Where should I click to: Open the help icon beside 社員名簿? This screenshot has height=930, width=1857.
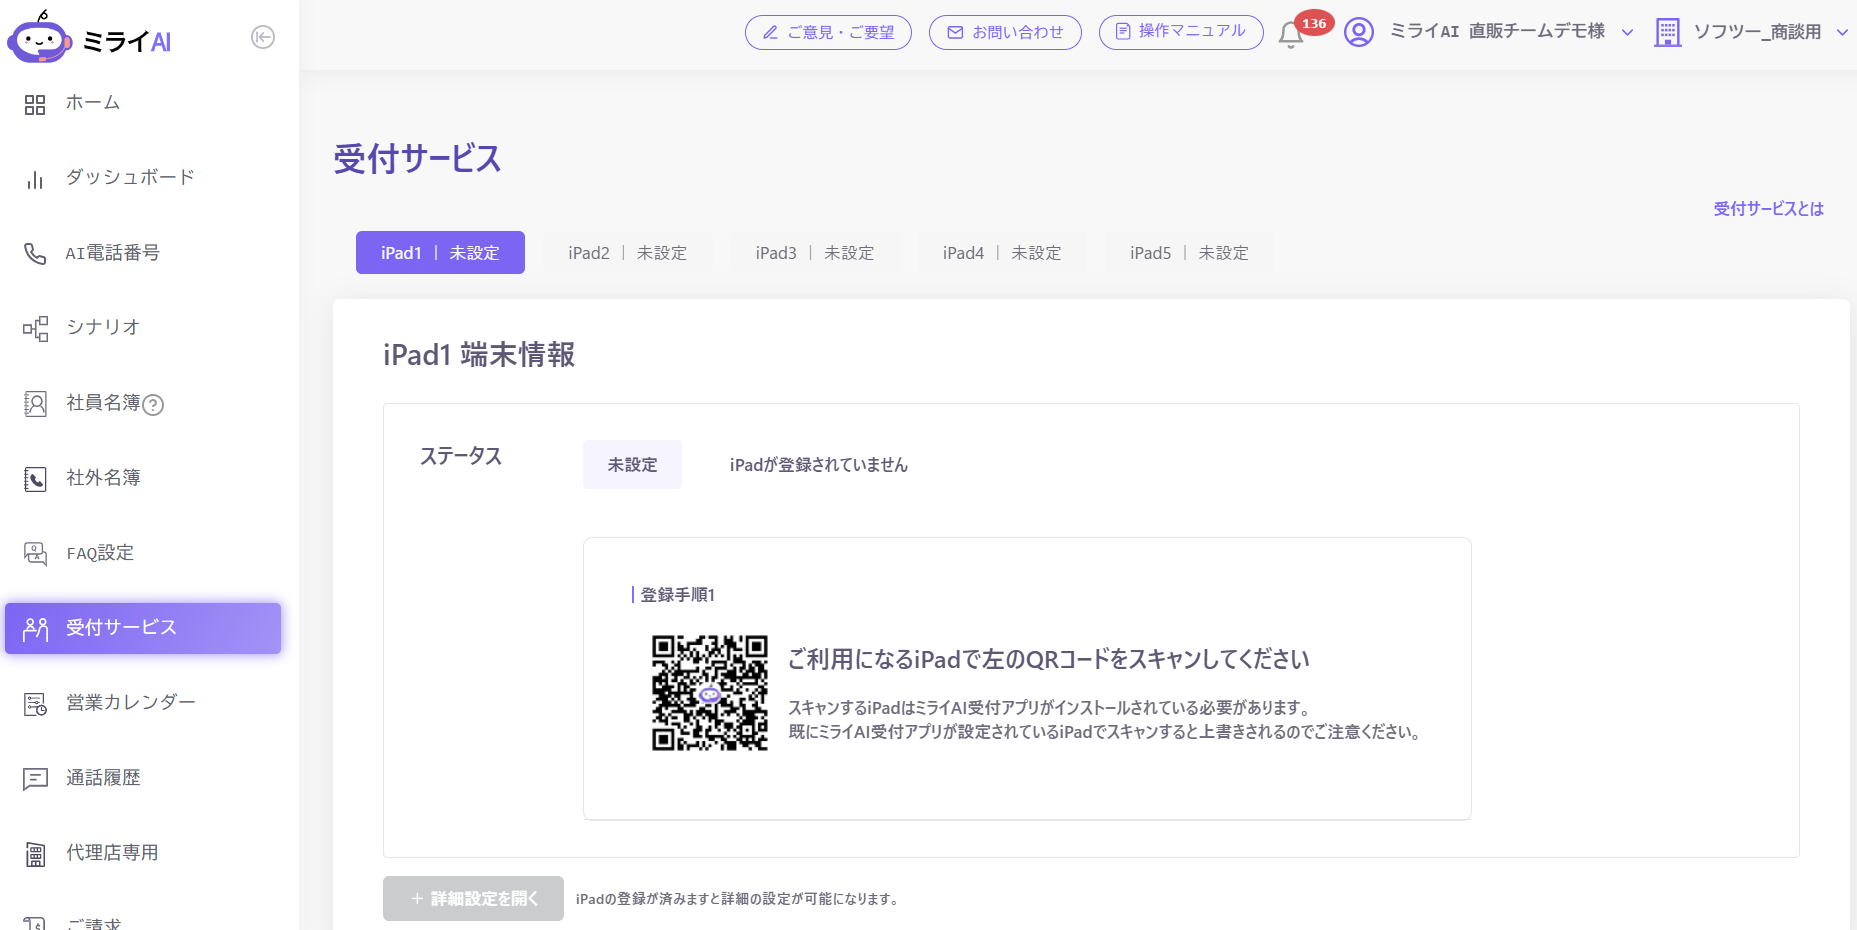tap(153, 405)
